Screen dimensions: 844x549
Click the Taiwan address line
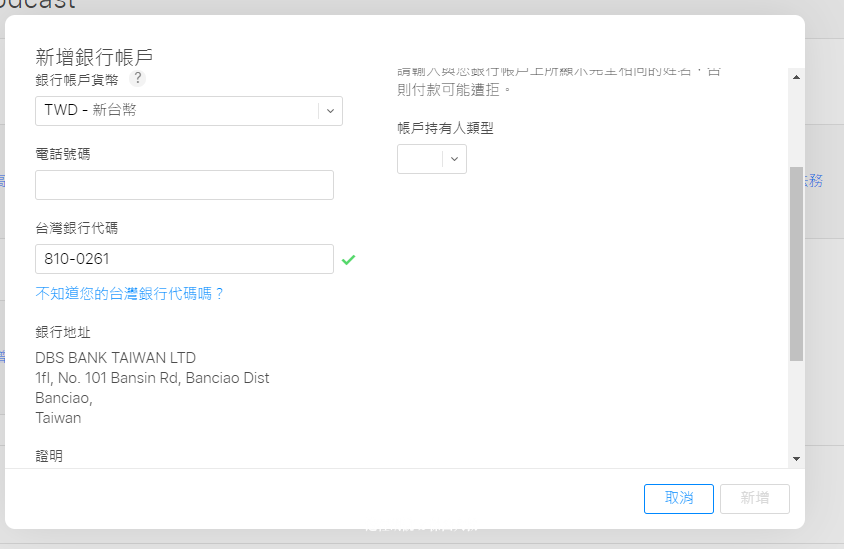click(58, 418)
